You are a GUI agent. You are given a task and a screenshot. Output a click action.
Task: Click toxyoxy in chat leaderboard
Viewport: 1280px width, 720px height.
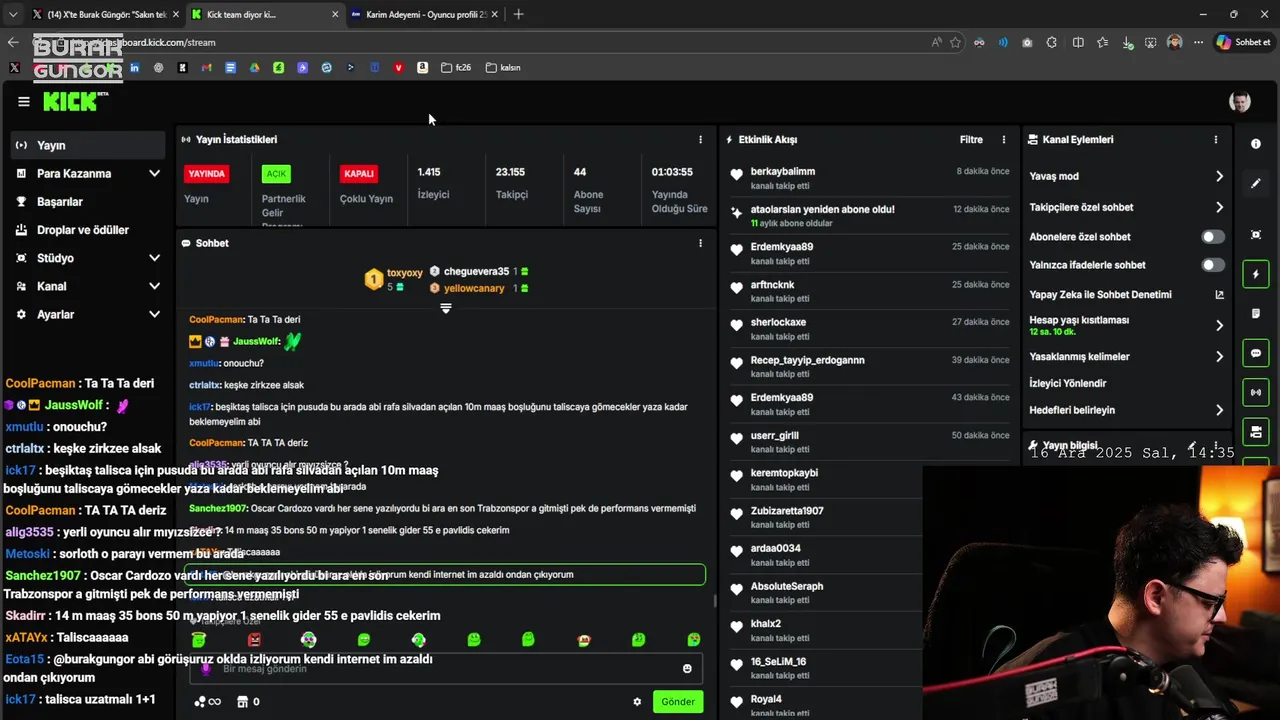pos(405,272)
